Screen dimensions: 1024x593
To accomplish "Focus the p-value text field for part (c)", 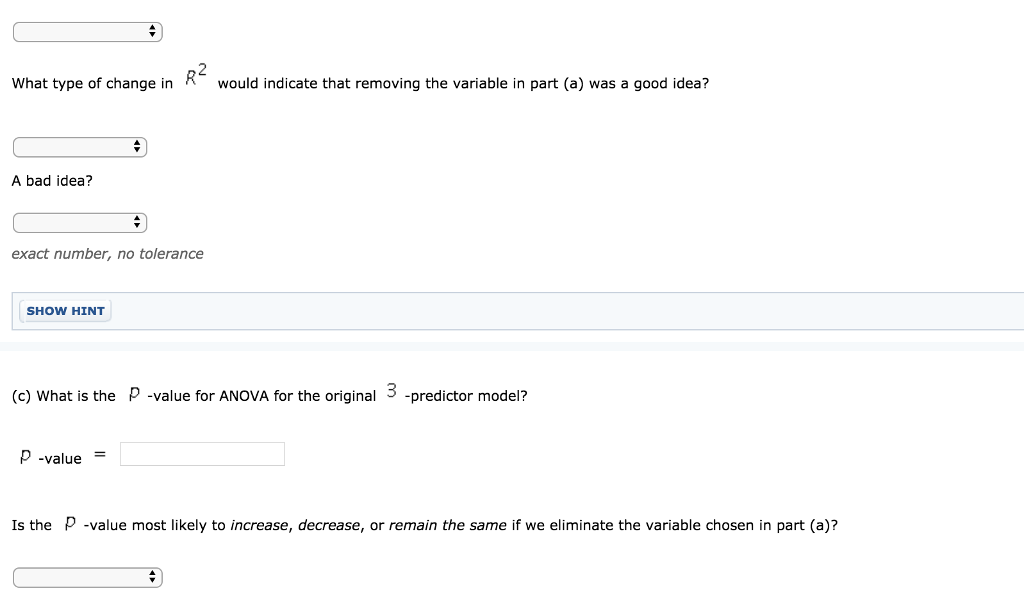I will point(201,454).
